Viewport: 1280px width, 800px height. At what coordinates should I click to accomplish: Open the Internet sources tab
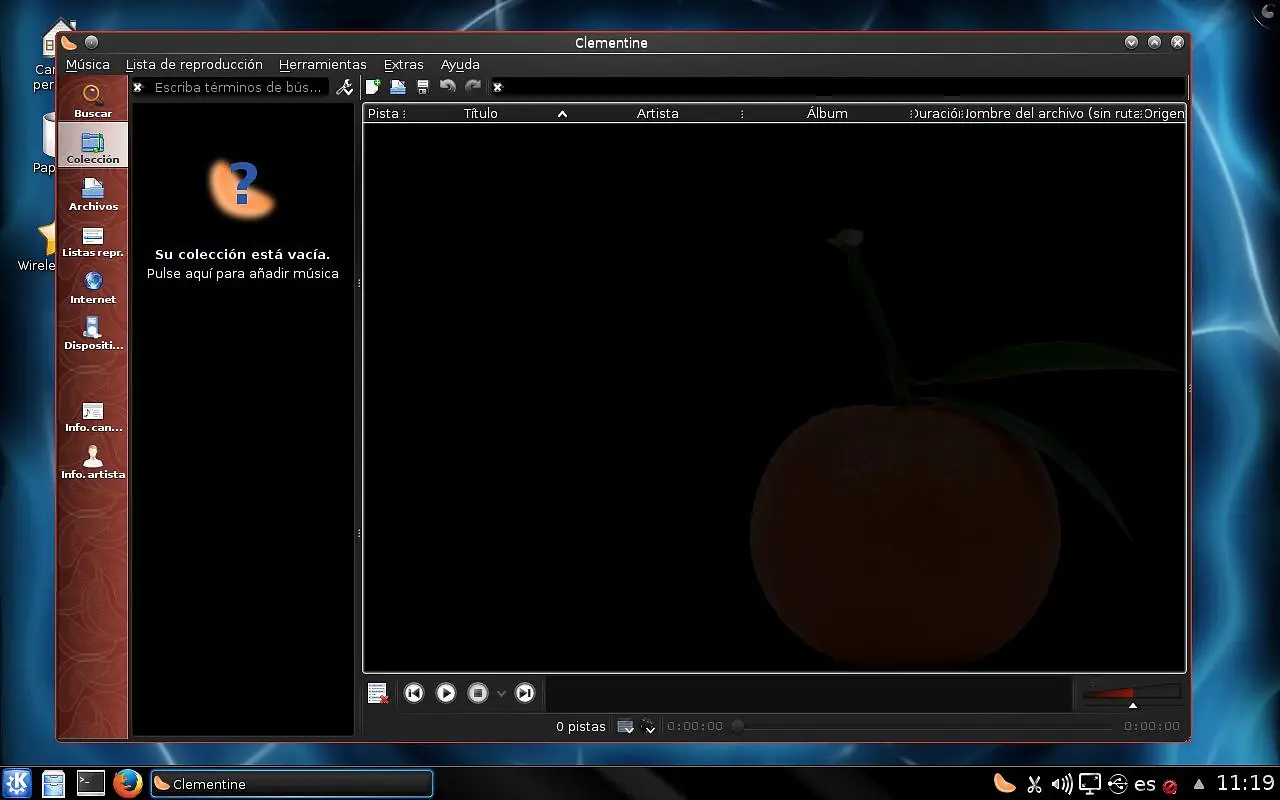point(93,287)
